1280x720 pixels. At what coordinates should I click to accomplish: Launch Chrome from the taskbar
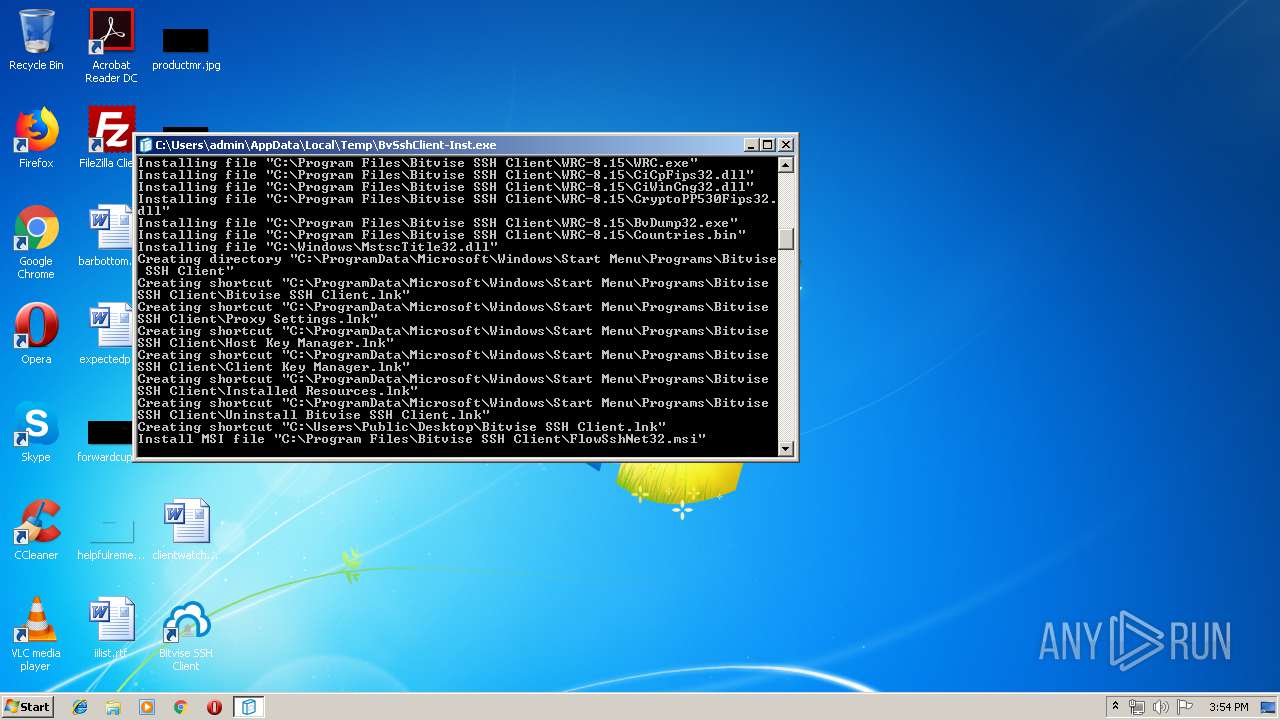pyautogui.click(x=181, y=707)
